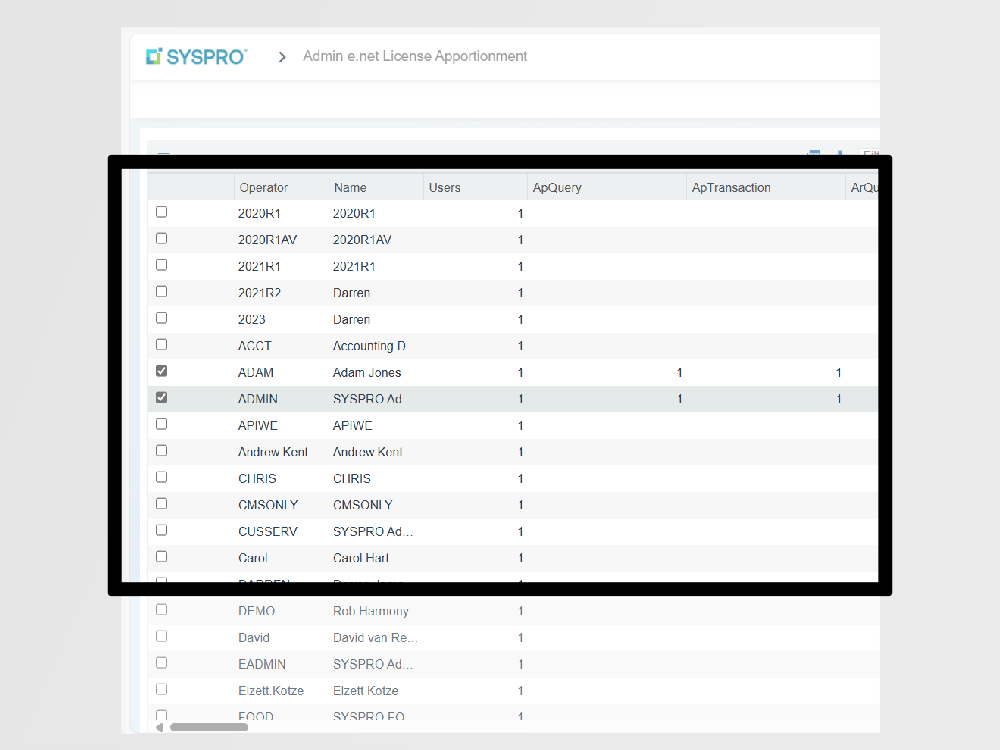Click the ApQuery value for ADAM
The width and height of the screenshot is (1000, 750).
pyautogui.click(x=679, y=372)
